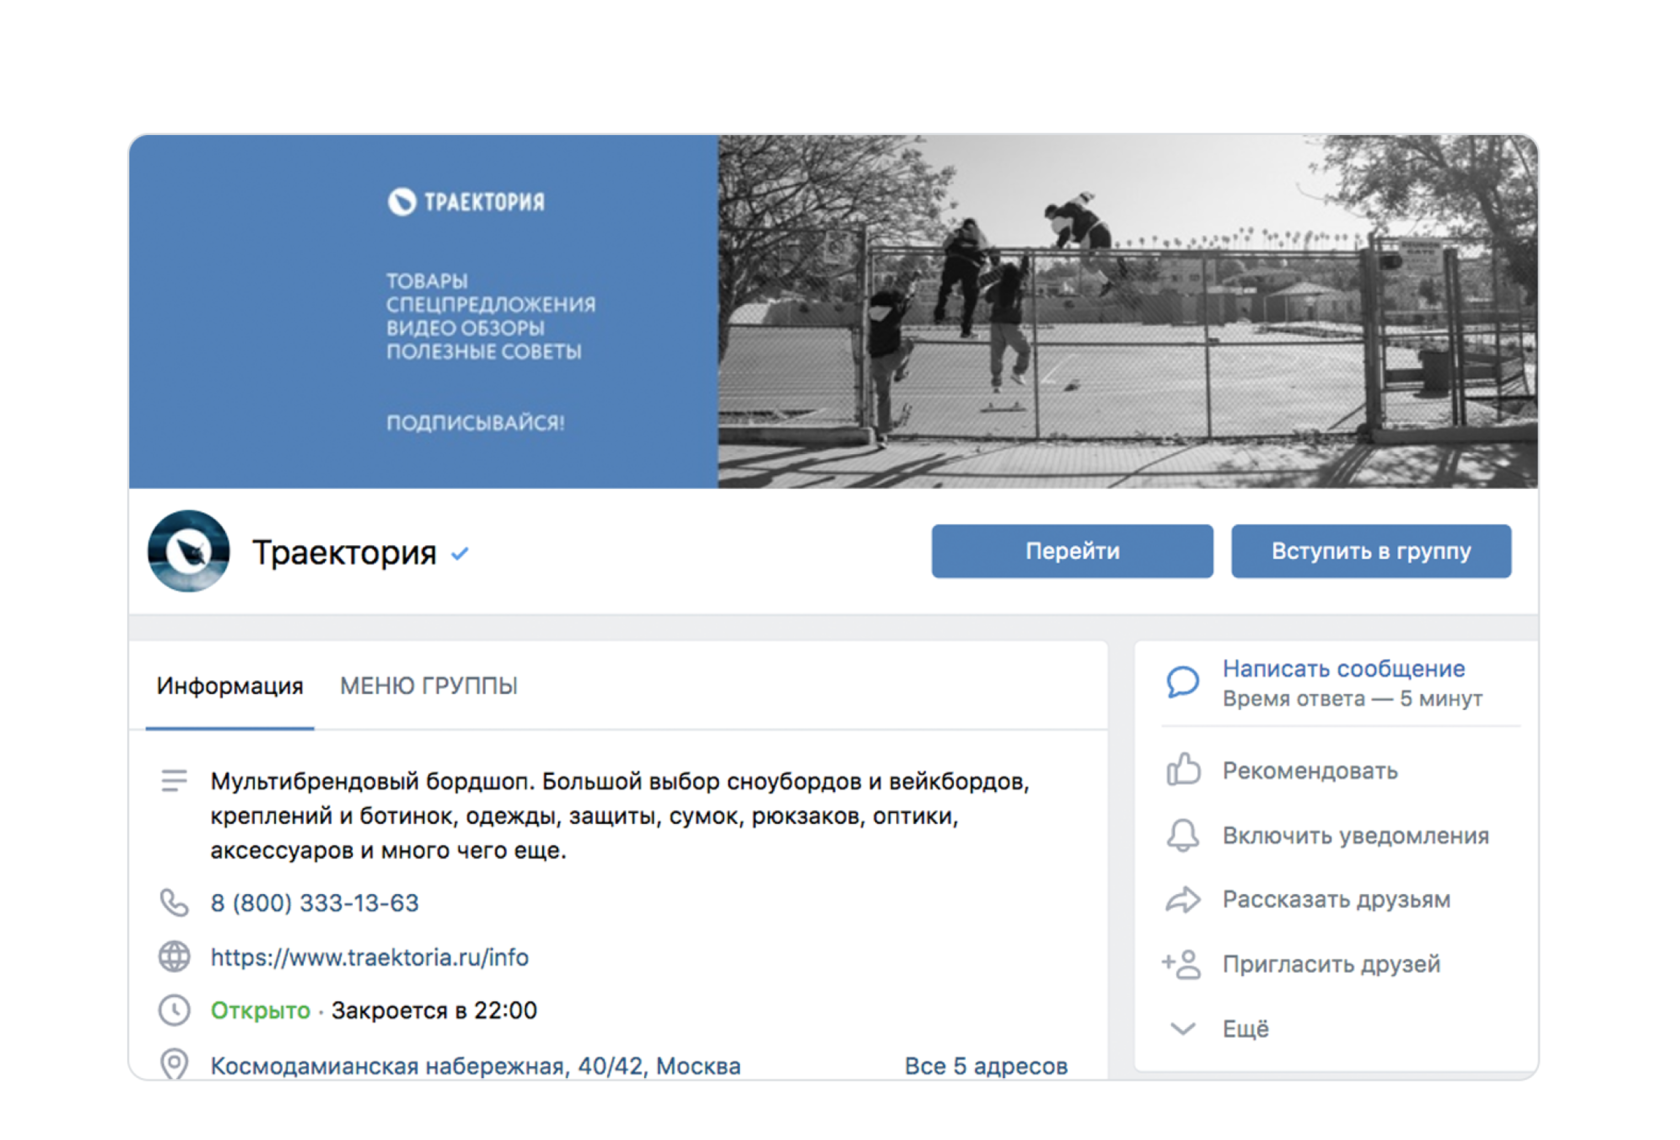Screen dimensions: 1680x1140
Task: Click the description lines icon
Action: pos(174,781)
